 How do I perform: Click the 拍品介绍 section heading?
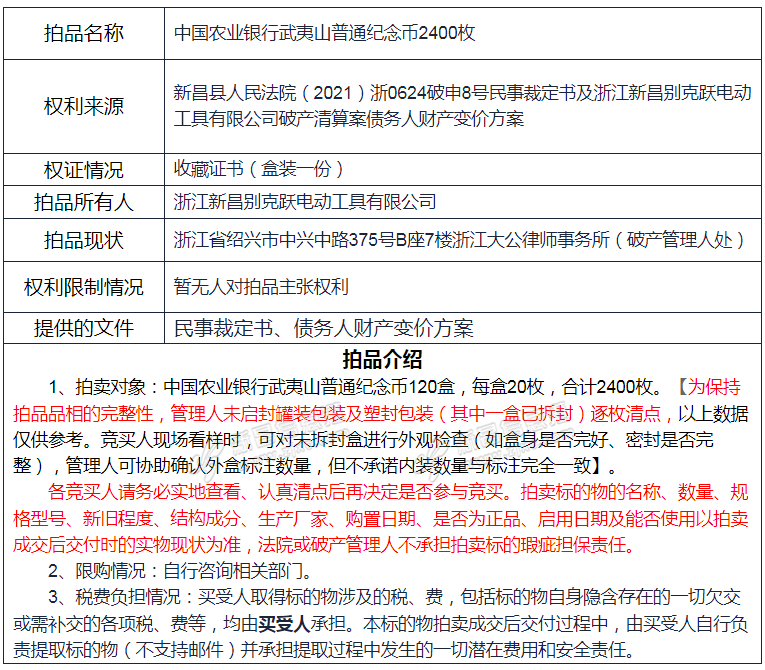click(x=382, y=360)
